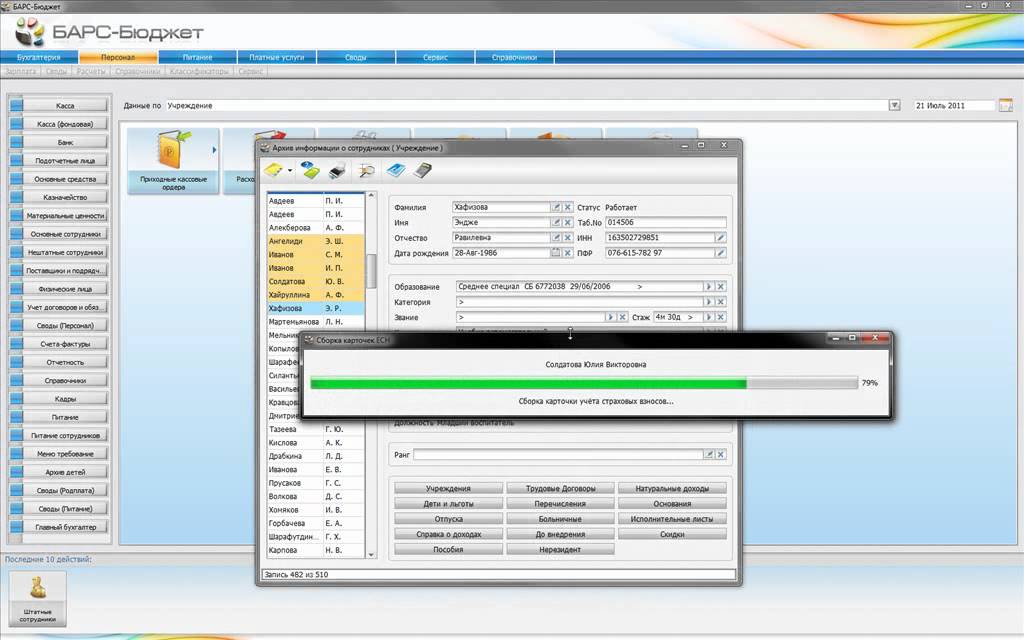1024x640 pixels.
Task: Expand the Категория selector arrow
Action: click(x=709, y=302)
